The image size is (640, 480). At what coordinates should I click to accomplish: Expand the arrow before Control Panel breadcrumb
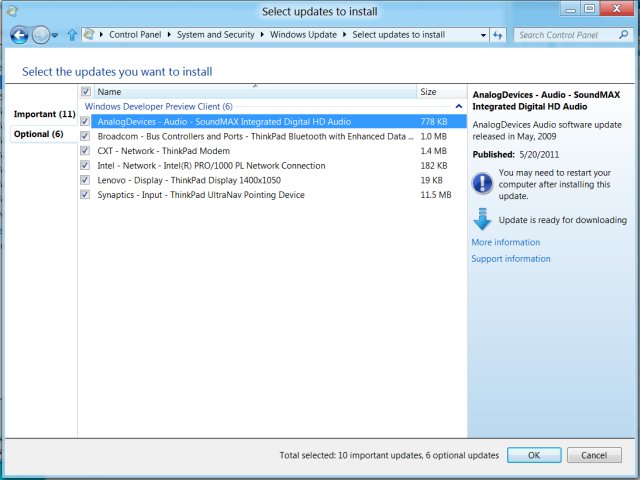click(101, 35)
